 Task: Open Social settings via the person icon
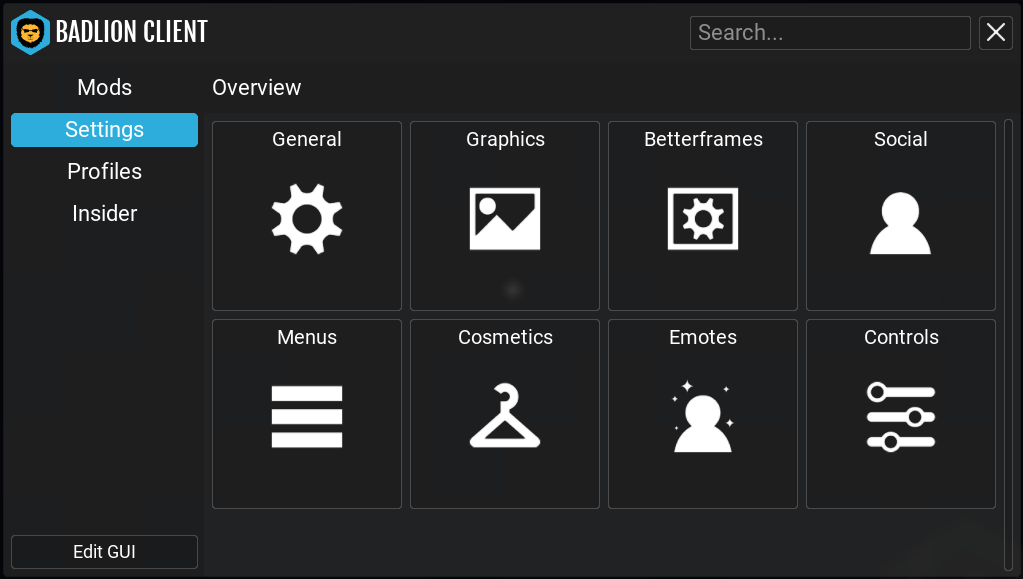click(x=900, y=223)
